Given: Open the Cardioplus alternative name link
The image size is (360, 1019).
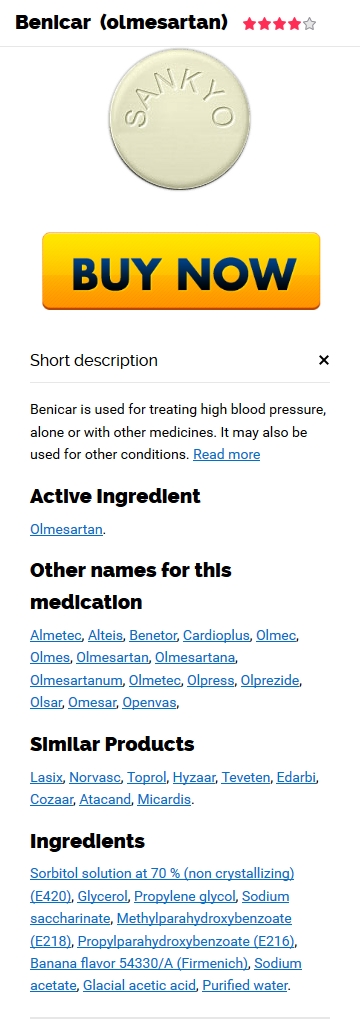Looking at the screenshot, I should tap(216, 635).
